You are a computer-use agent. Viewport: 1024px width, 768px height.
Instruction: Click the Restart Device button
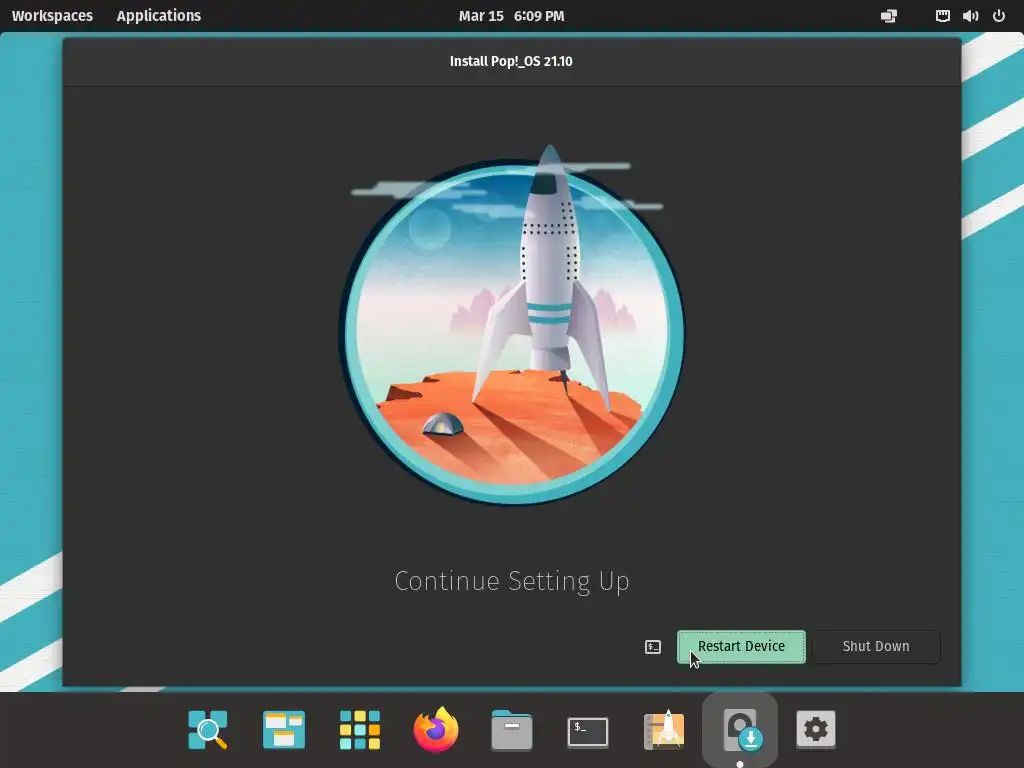(x=741, y=647)
